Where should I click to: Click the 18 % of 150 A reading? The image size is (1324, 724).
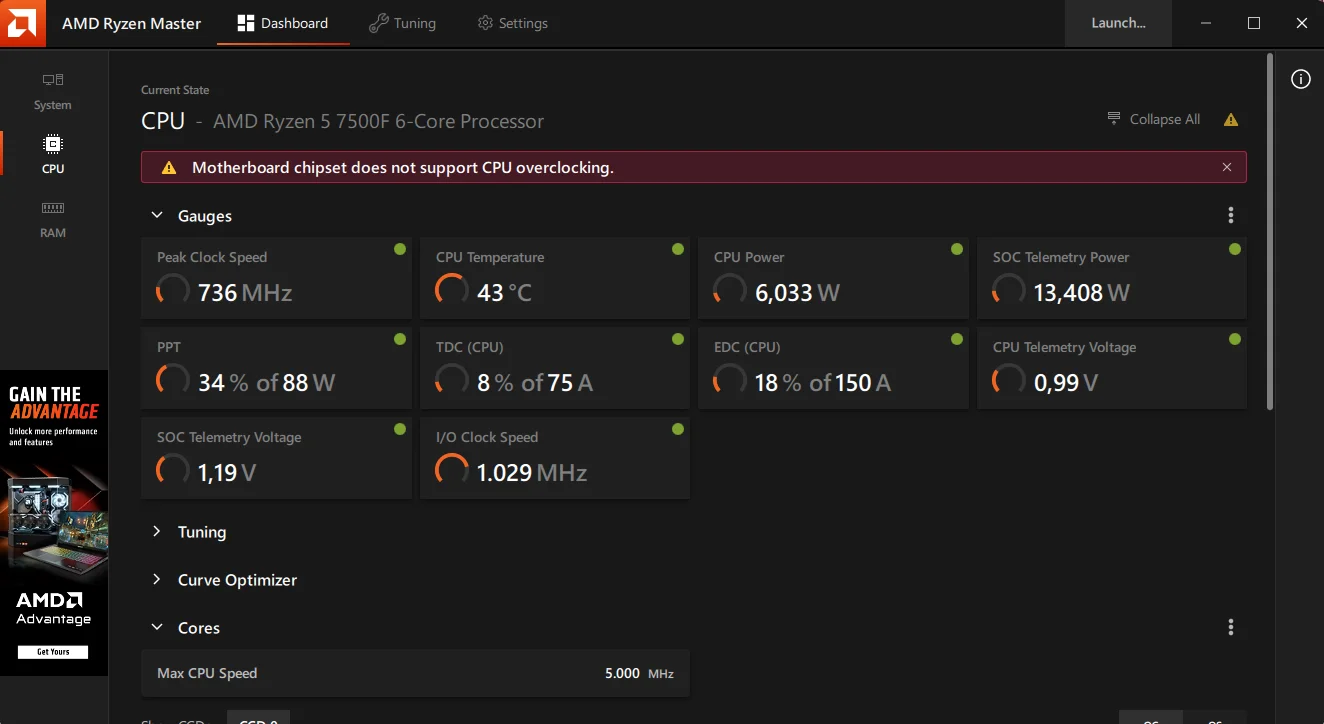(822, 383)
